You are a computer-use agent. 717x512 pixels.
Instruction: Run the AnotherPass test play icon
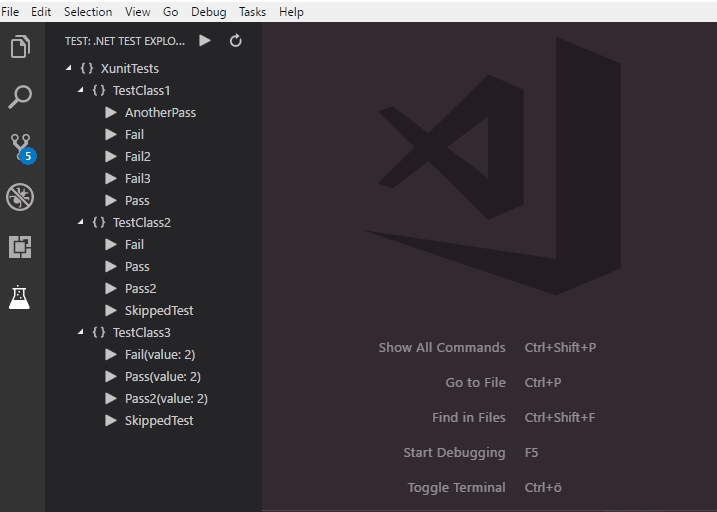pos(111,112)
